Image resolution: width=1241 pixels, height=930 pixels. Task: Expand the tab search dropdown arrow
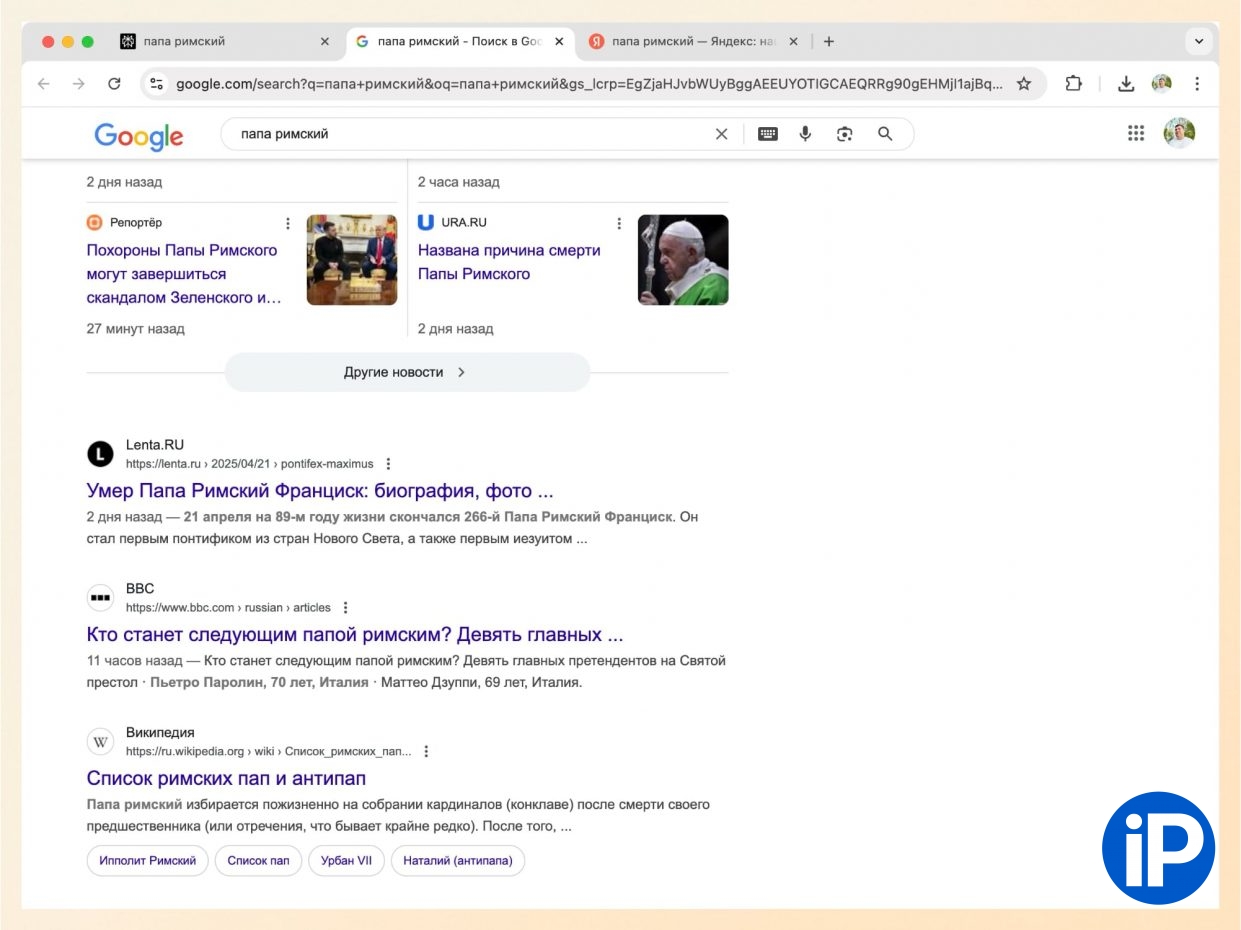pos(1198,42)
